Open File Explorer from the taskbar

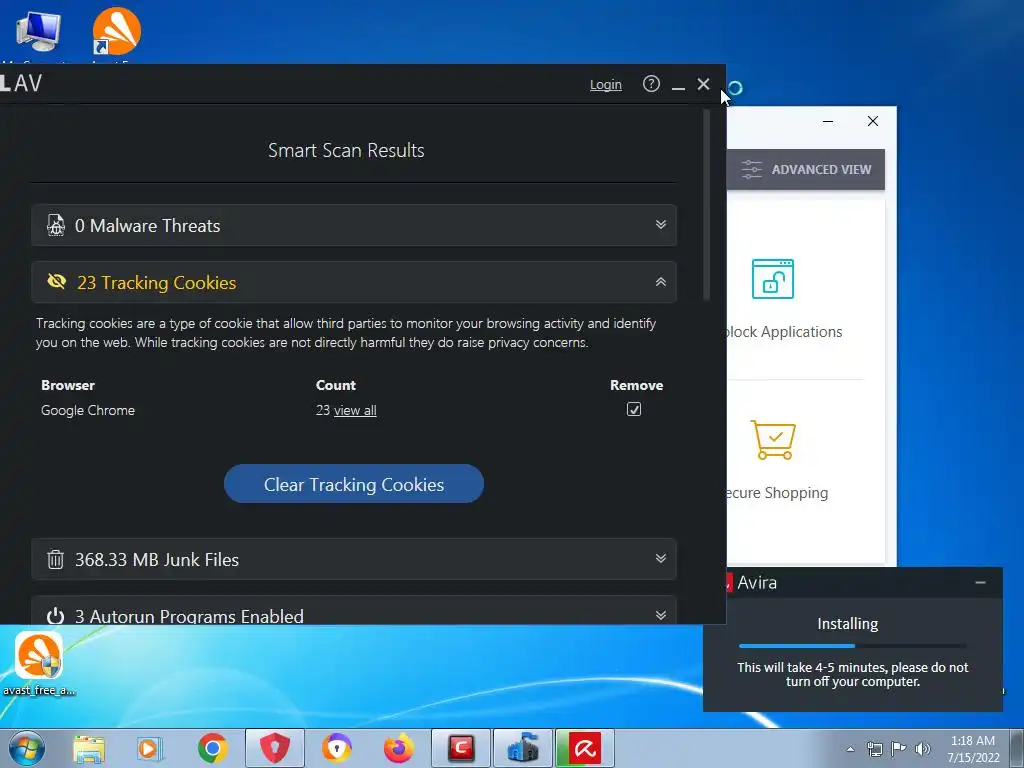pos(89,749)
